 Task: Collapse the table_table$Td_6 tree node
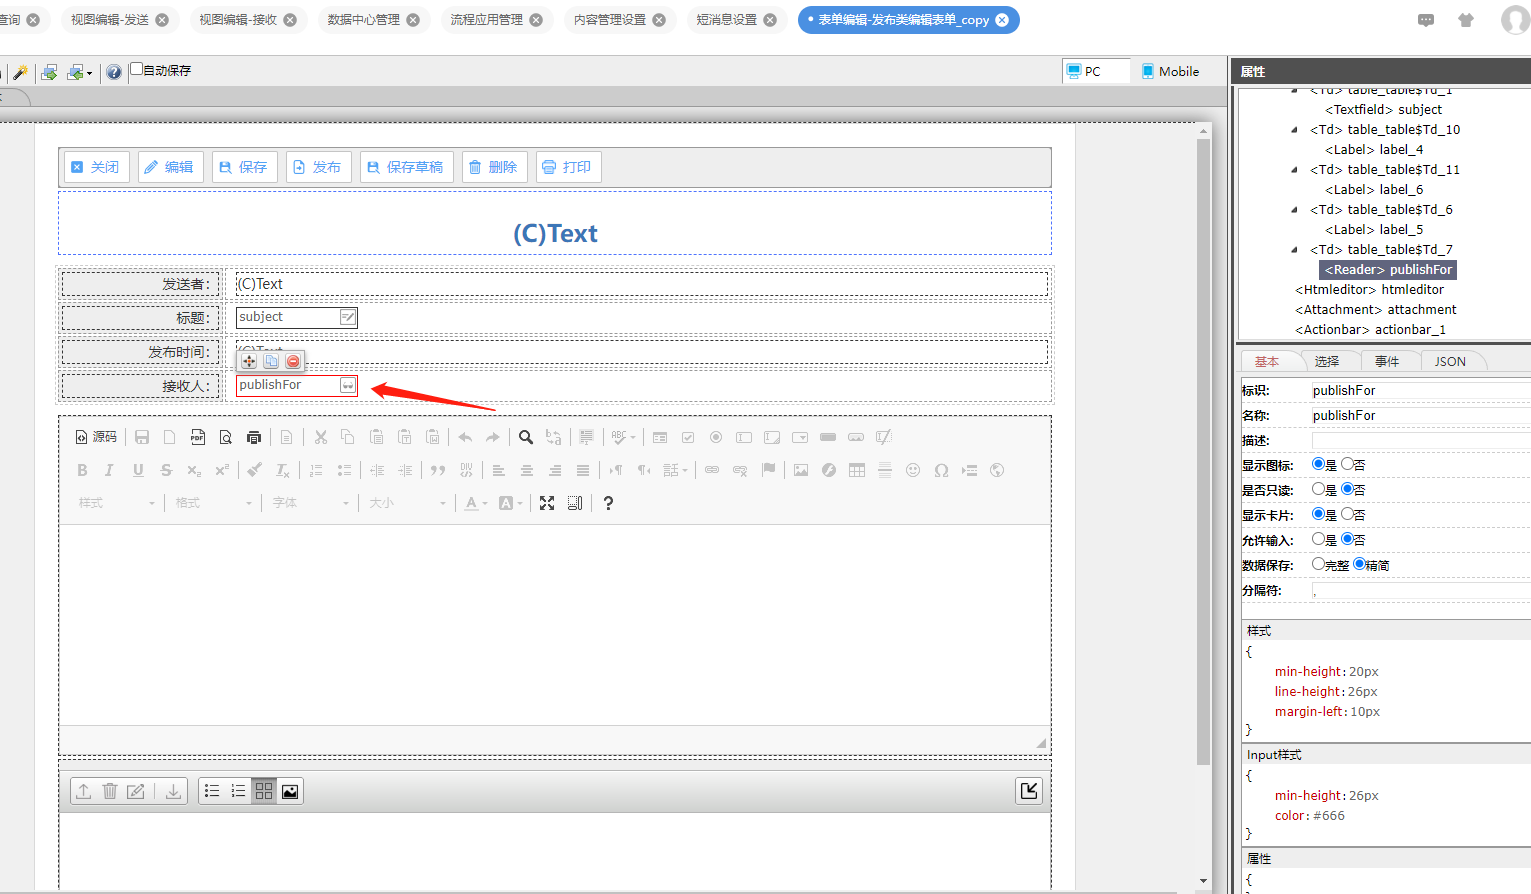click(x=1294, y=210)
